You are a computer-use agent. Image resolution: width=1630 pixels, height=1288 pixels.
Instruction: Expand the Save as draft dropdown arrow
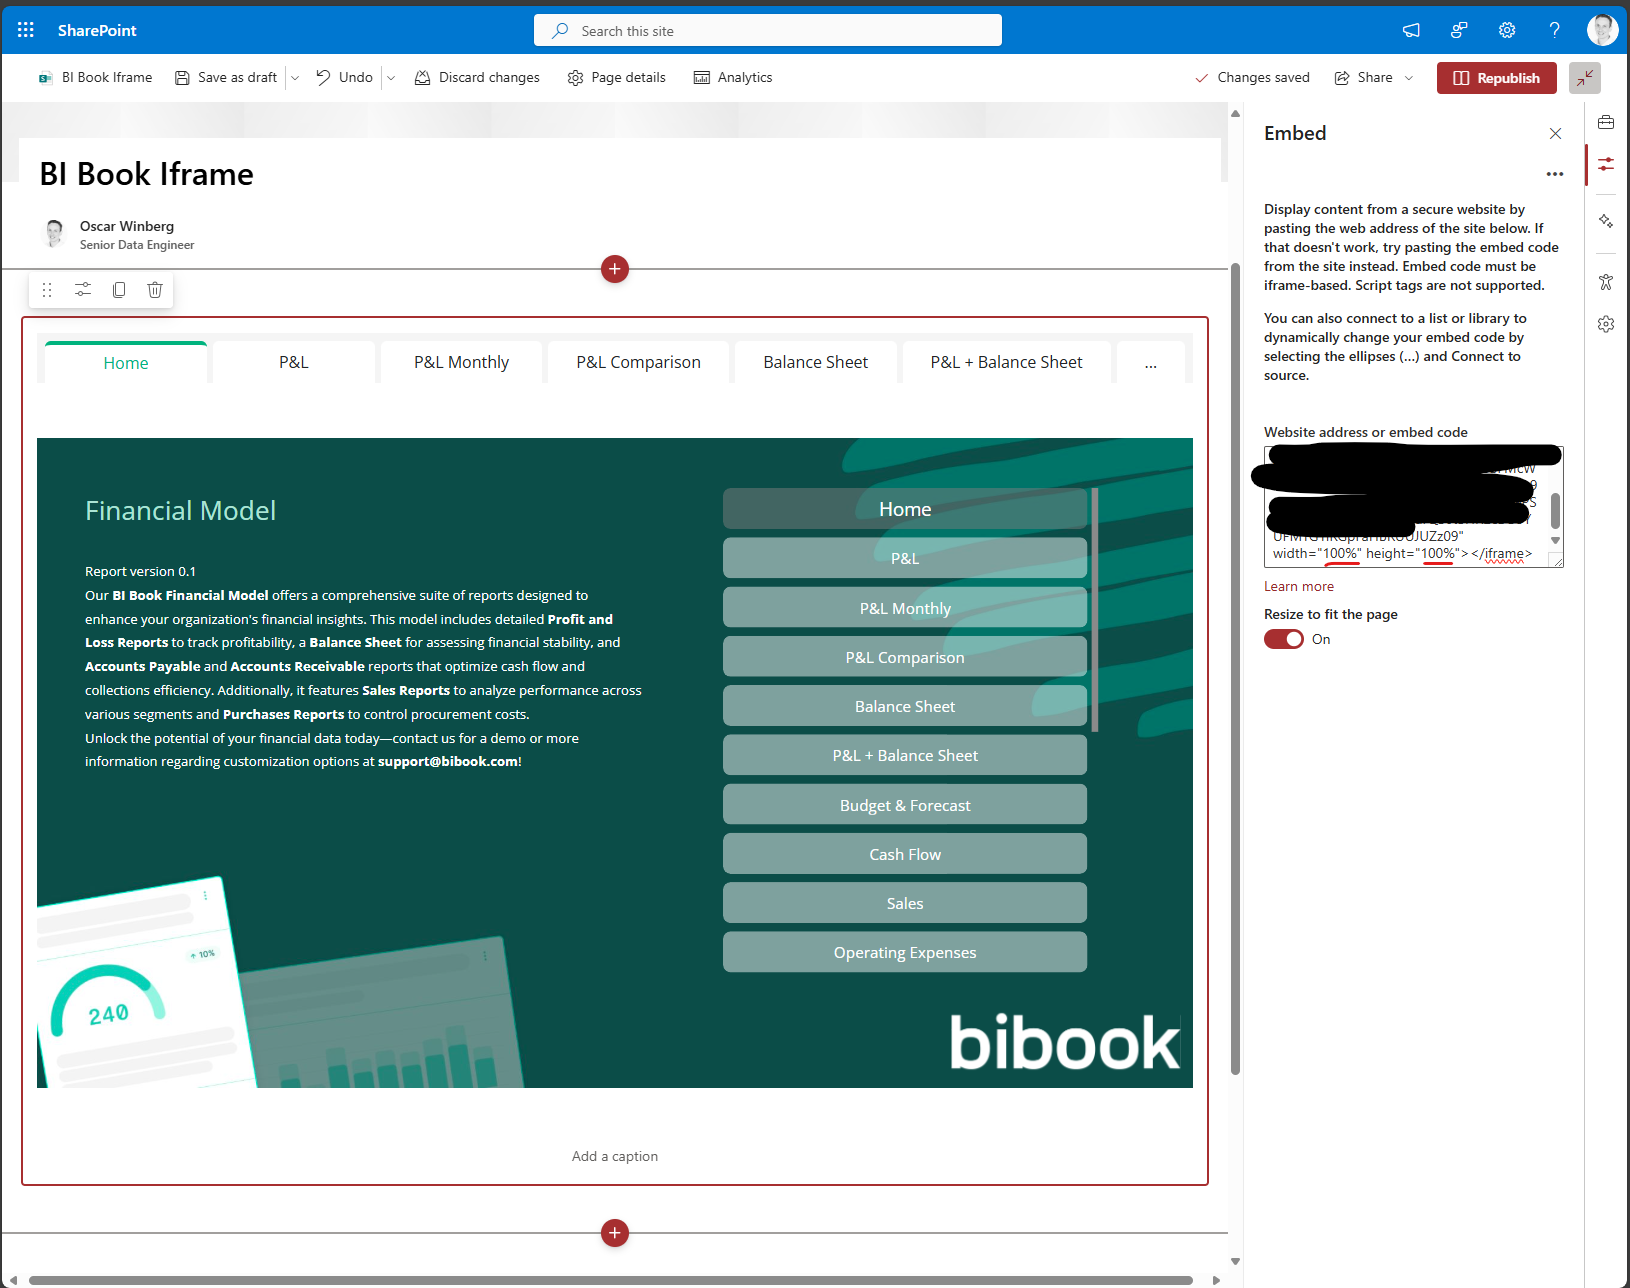click(x=295, y=78)
